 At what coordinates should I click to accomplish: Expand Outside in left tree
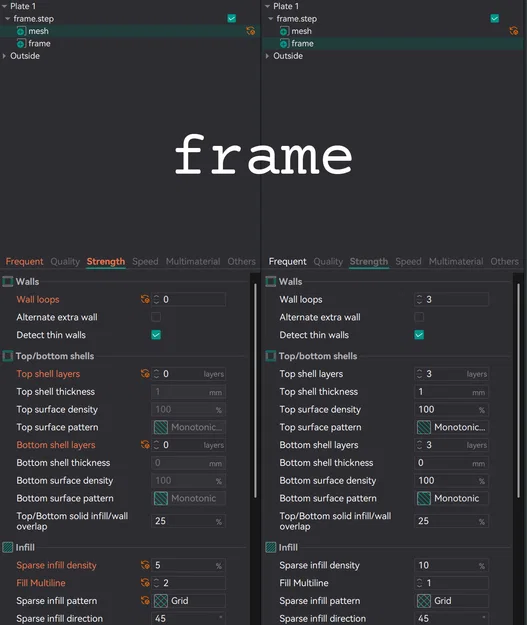point(4,56)
